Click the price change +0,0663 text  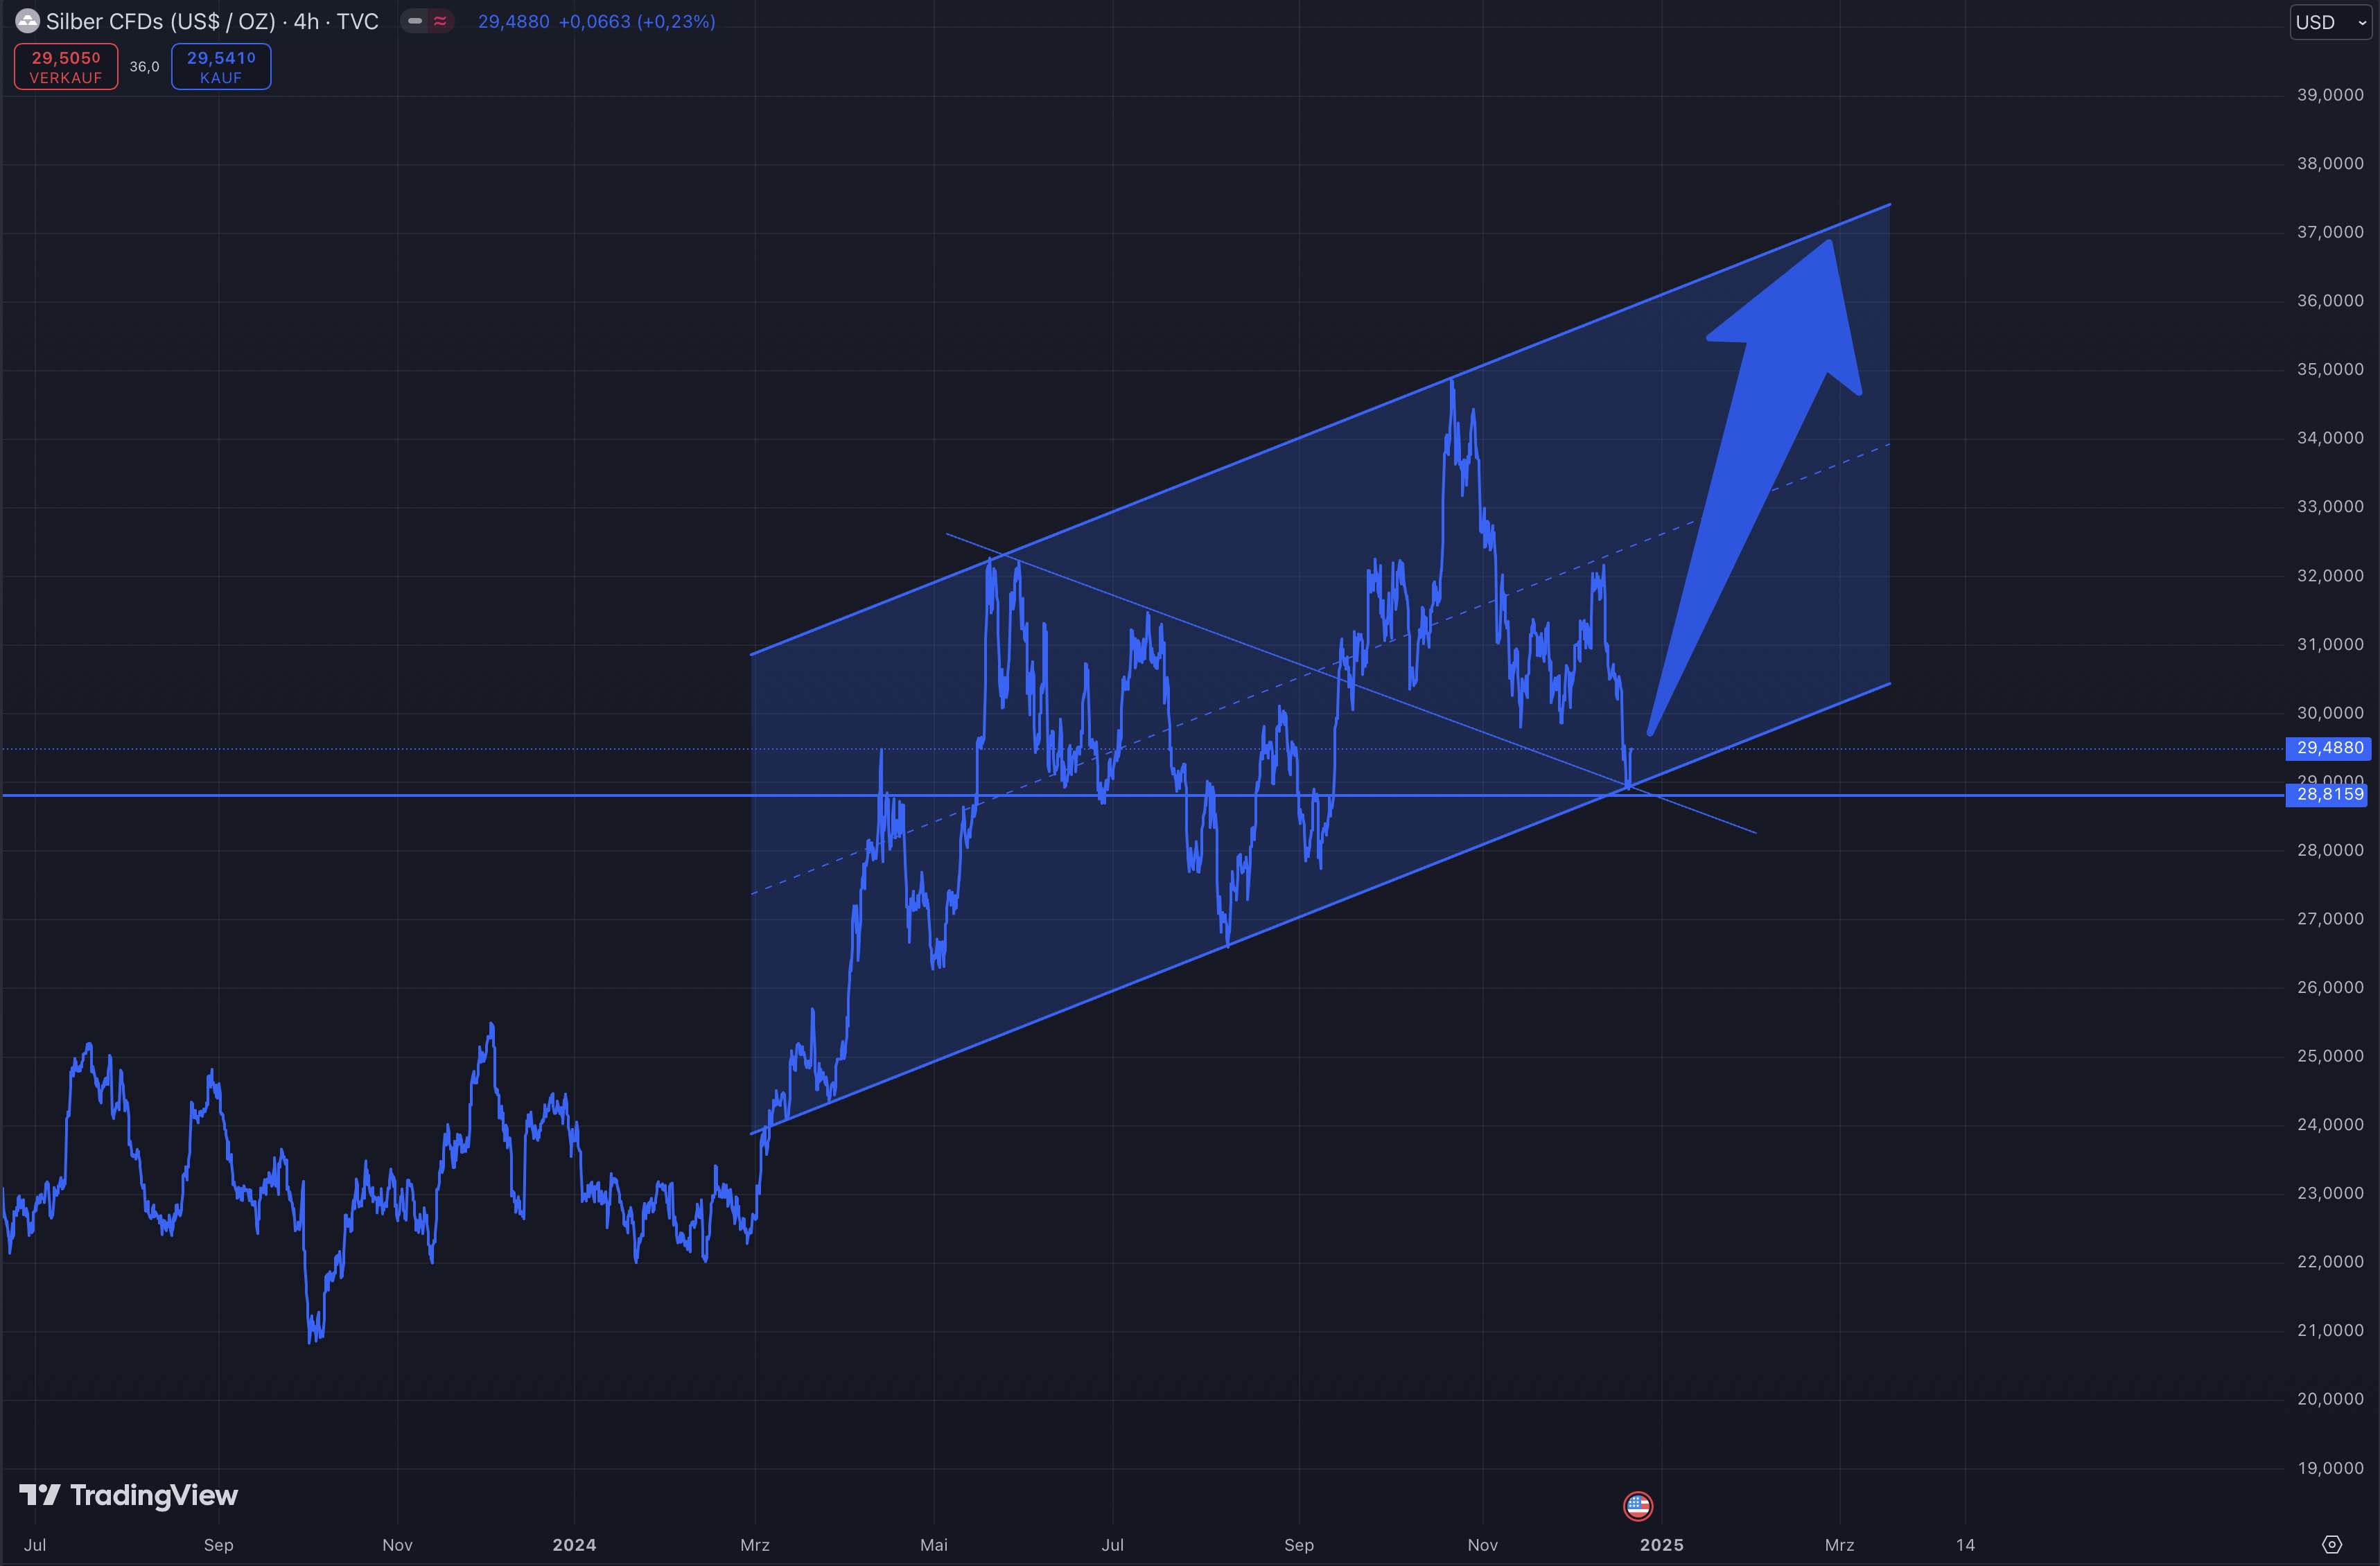[594, 21]
